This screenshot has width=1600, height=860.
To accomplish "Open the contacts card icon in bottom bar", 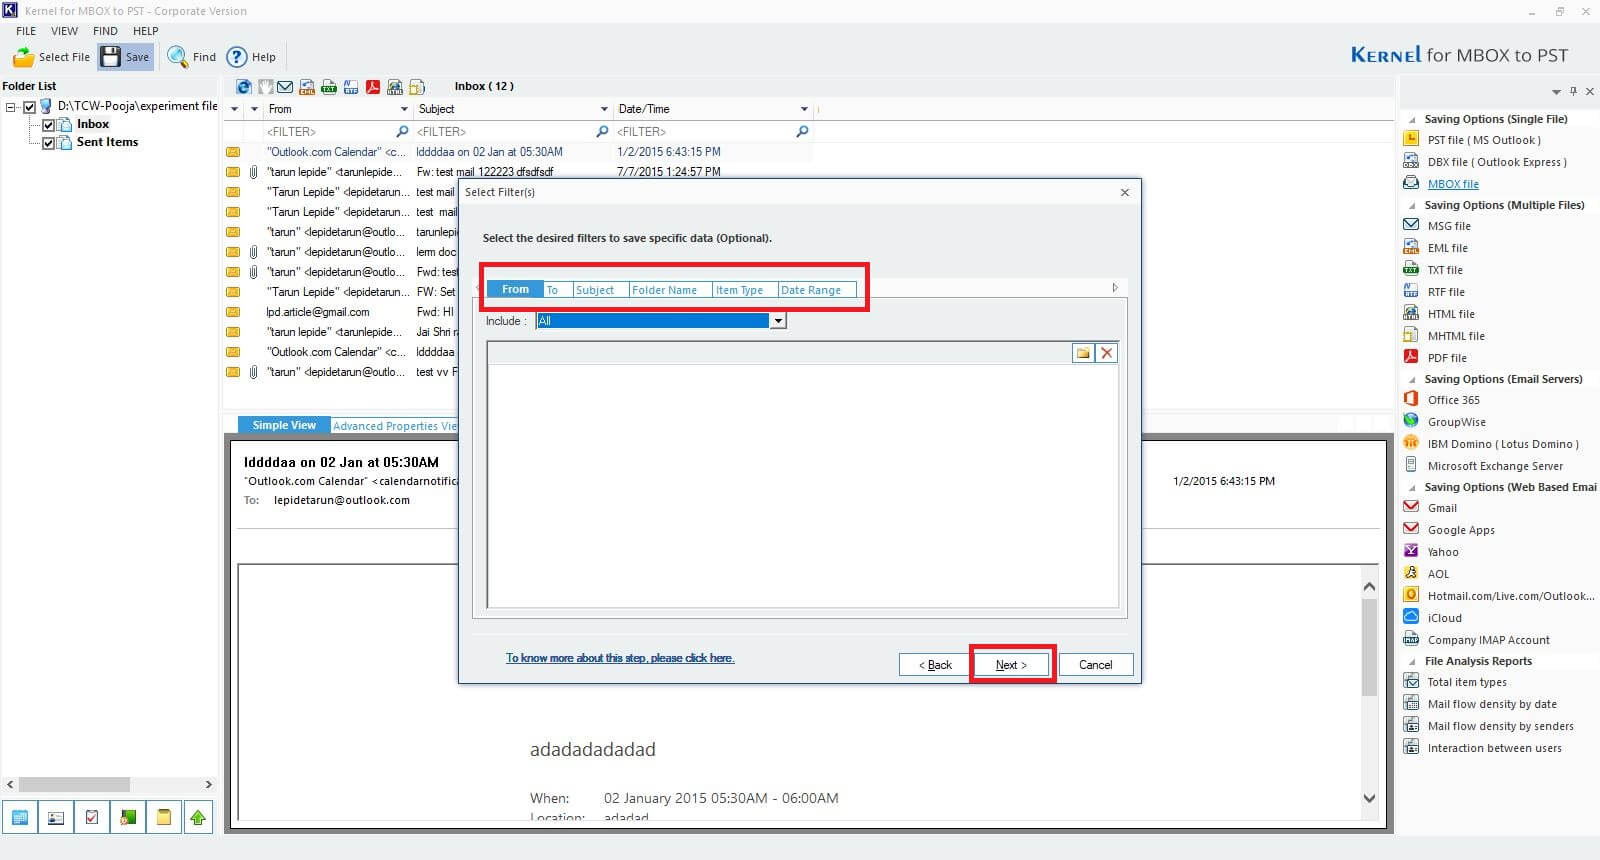I will click(x=56, y=817).
